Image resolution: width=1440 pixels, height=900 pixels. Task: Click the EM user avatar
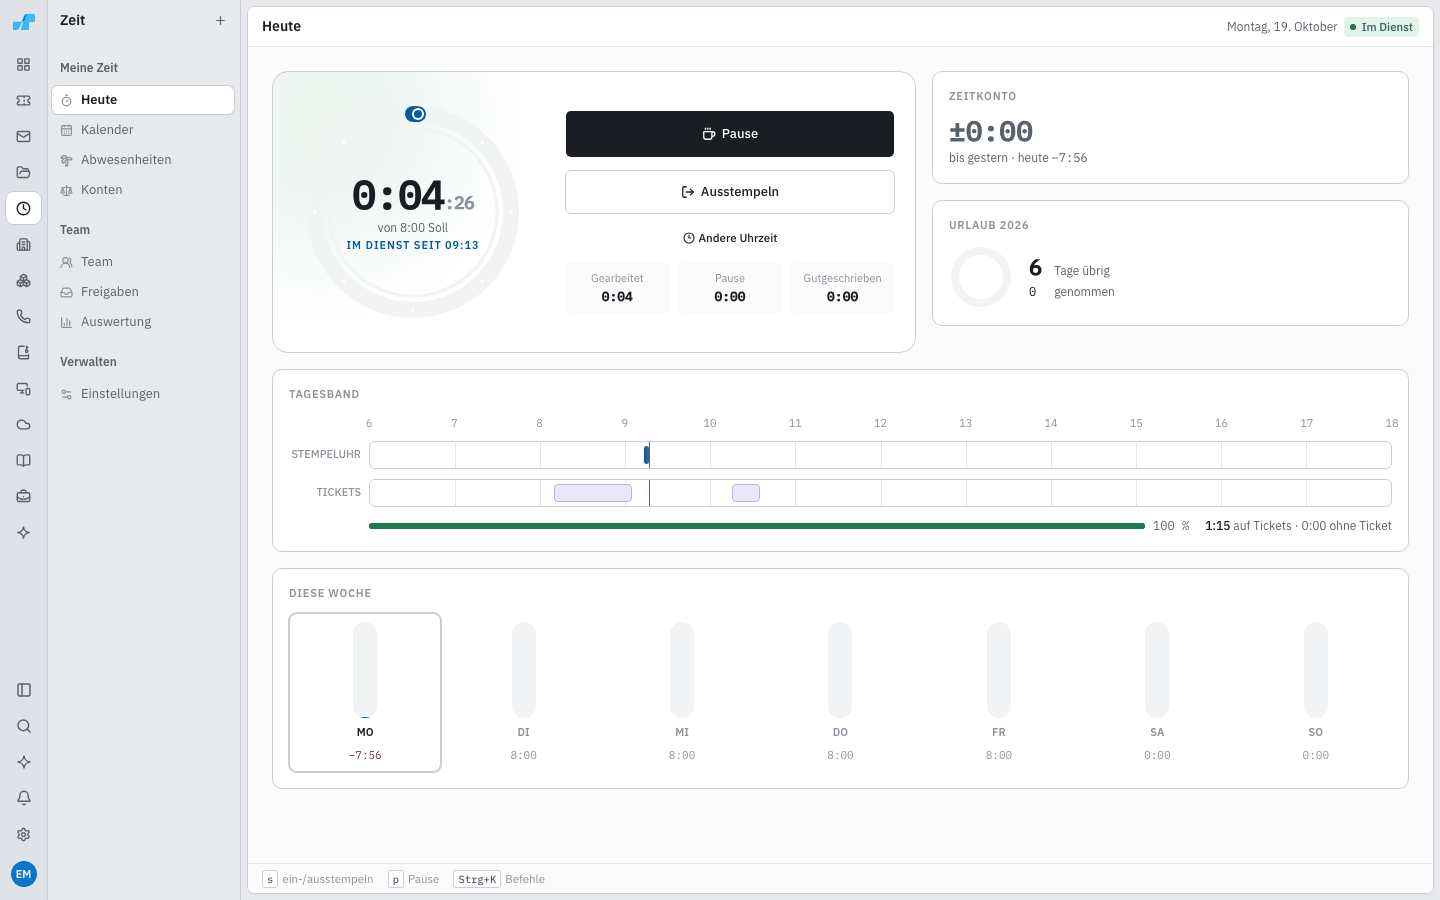(x=24, y=874)
